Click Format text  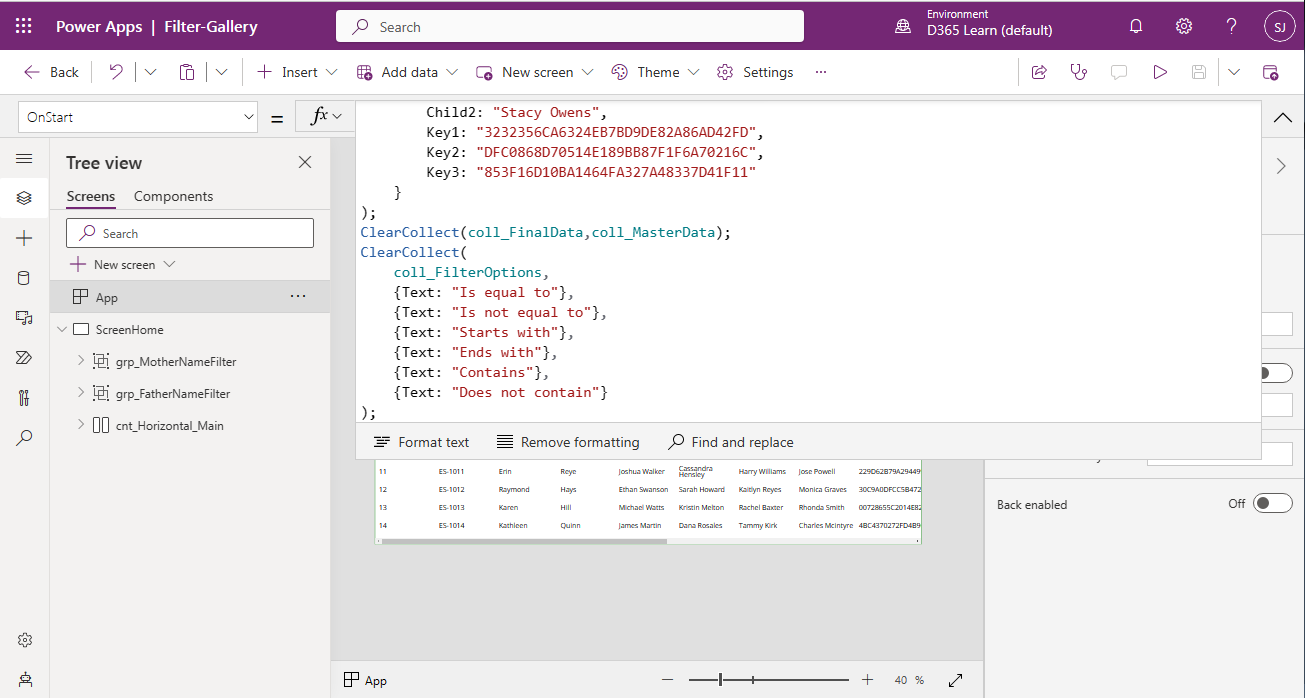[421, 442]
